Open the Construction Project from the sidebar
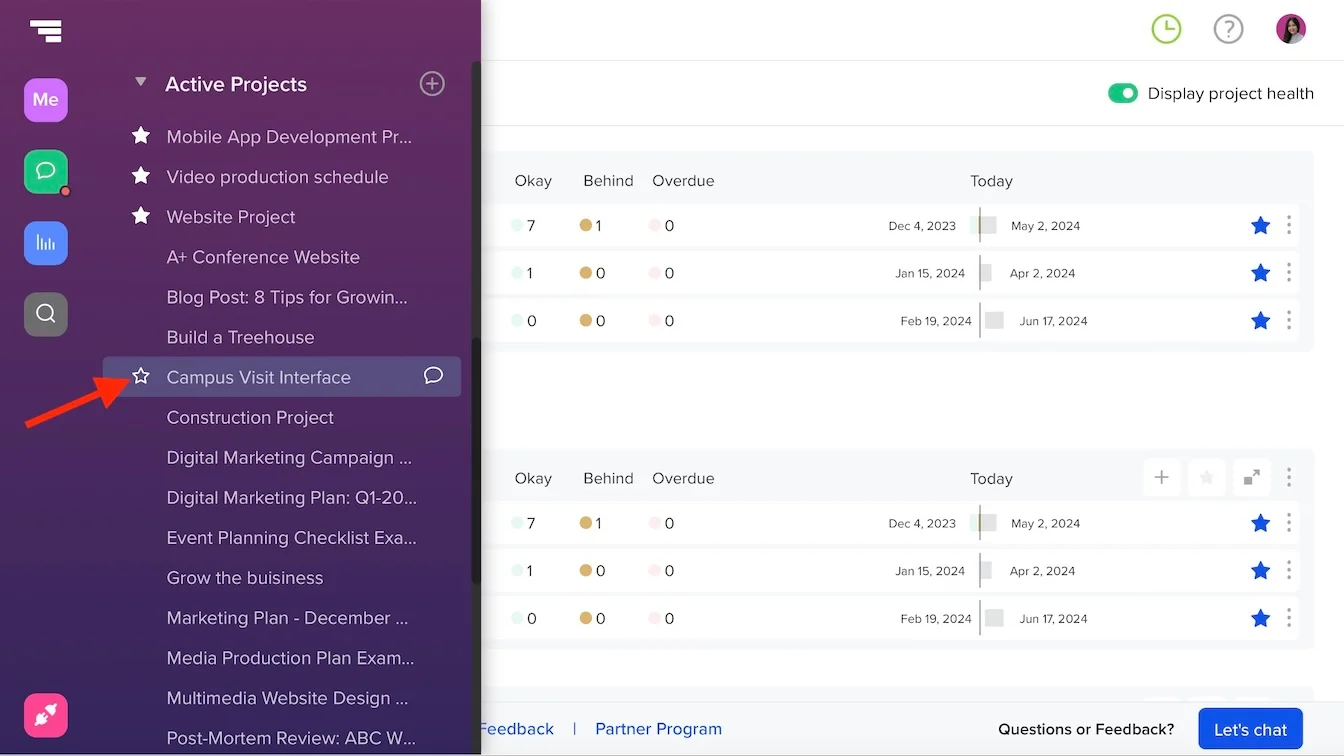Screen dimensions: 1344x756 coord(250,417)
